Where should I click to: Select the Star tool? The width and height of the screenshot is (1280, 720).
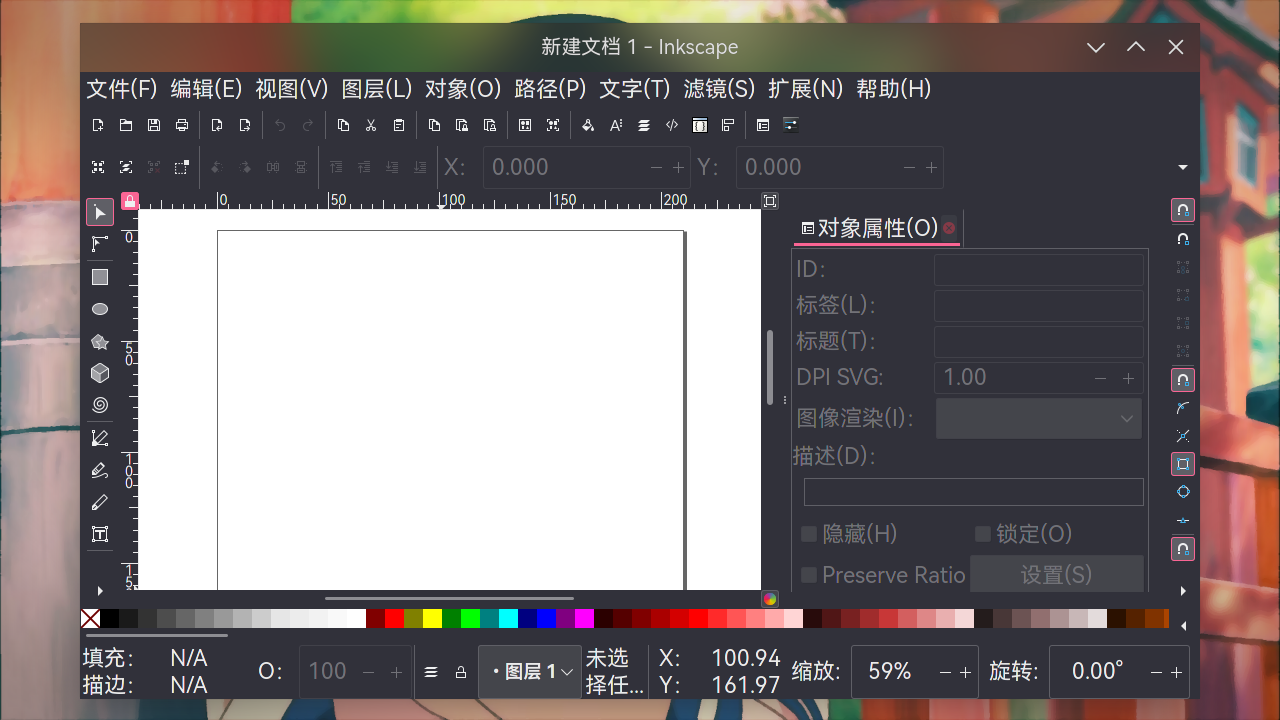(99, 341)
